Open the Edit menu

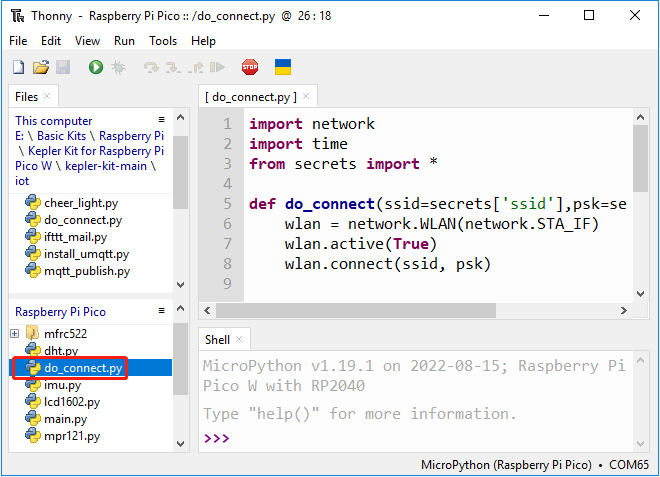(x=51, y=41)
